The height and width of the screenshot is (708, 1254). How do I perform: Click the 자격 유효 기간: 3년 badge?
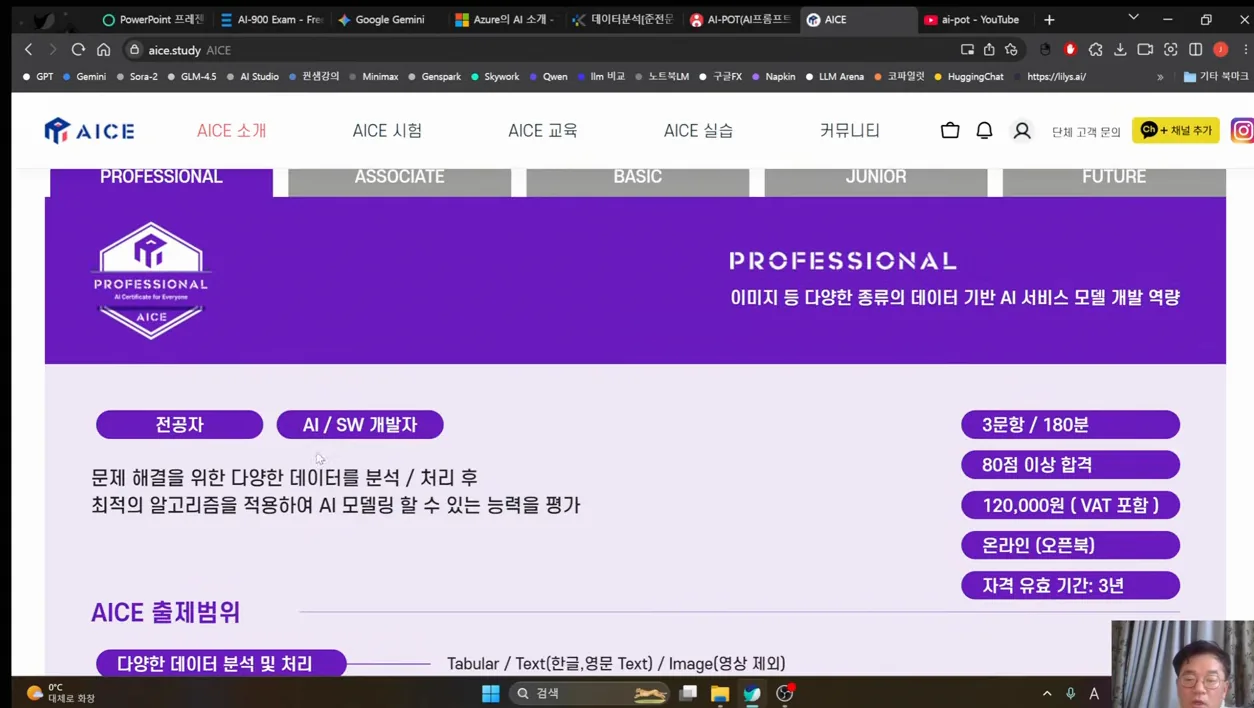coord(1070,585)
